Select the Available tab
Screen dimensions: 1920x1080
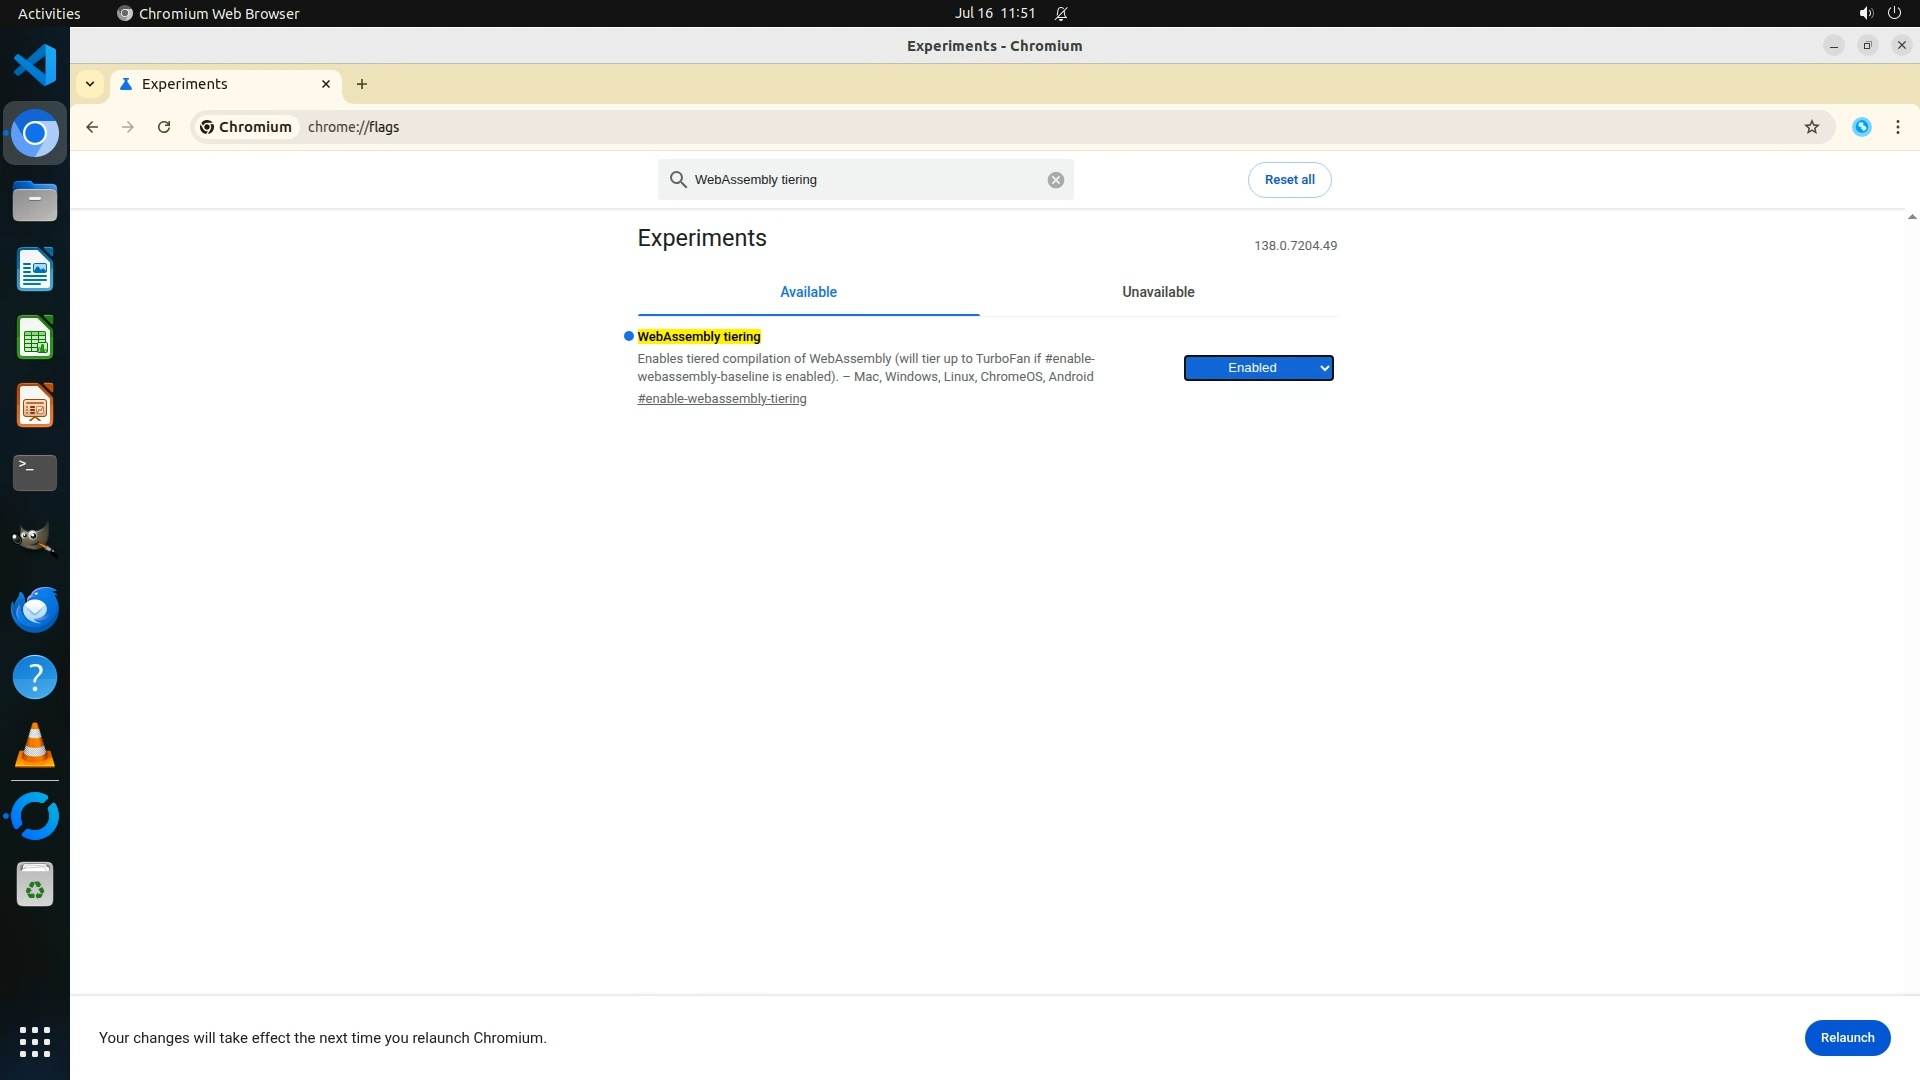[808, 292]
